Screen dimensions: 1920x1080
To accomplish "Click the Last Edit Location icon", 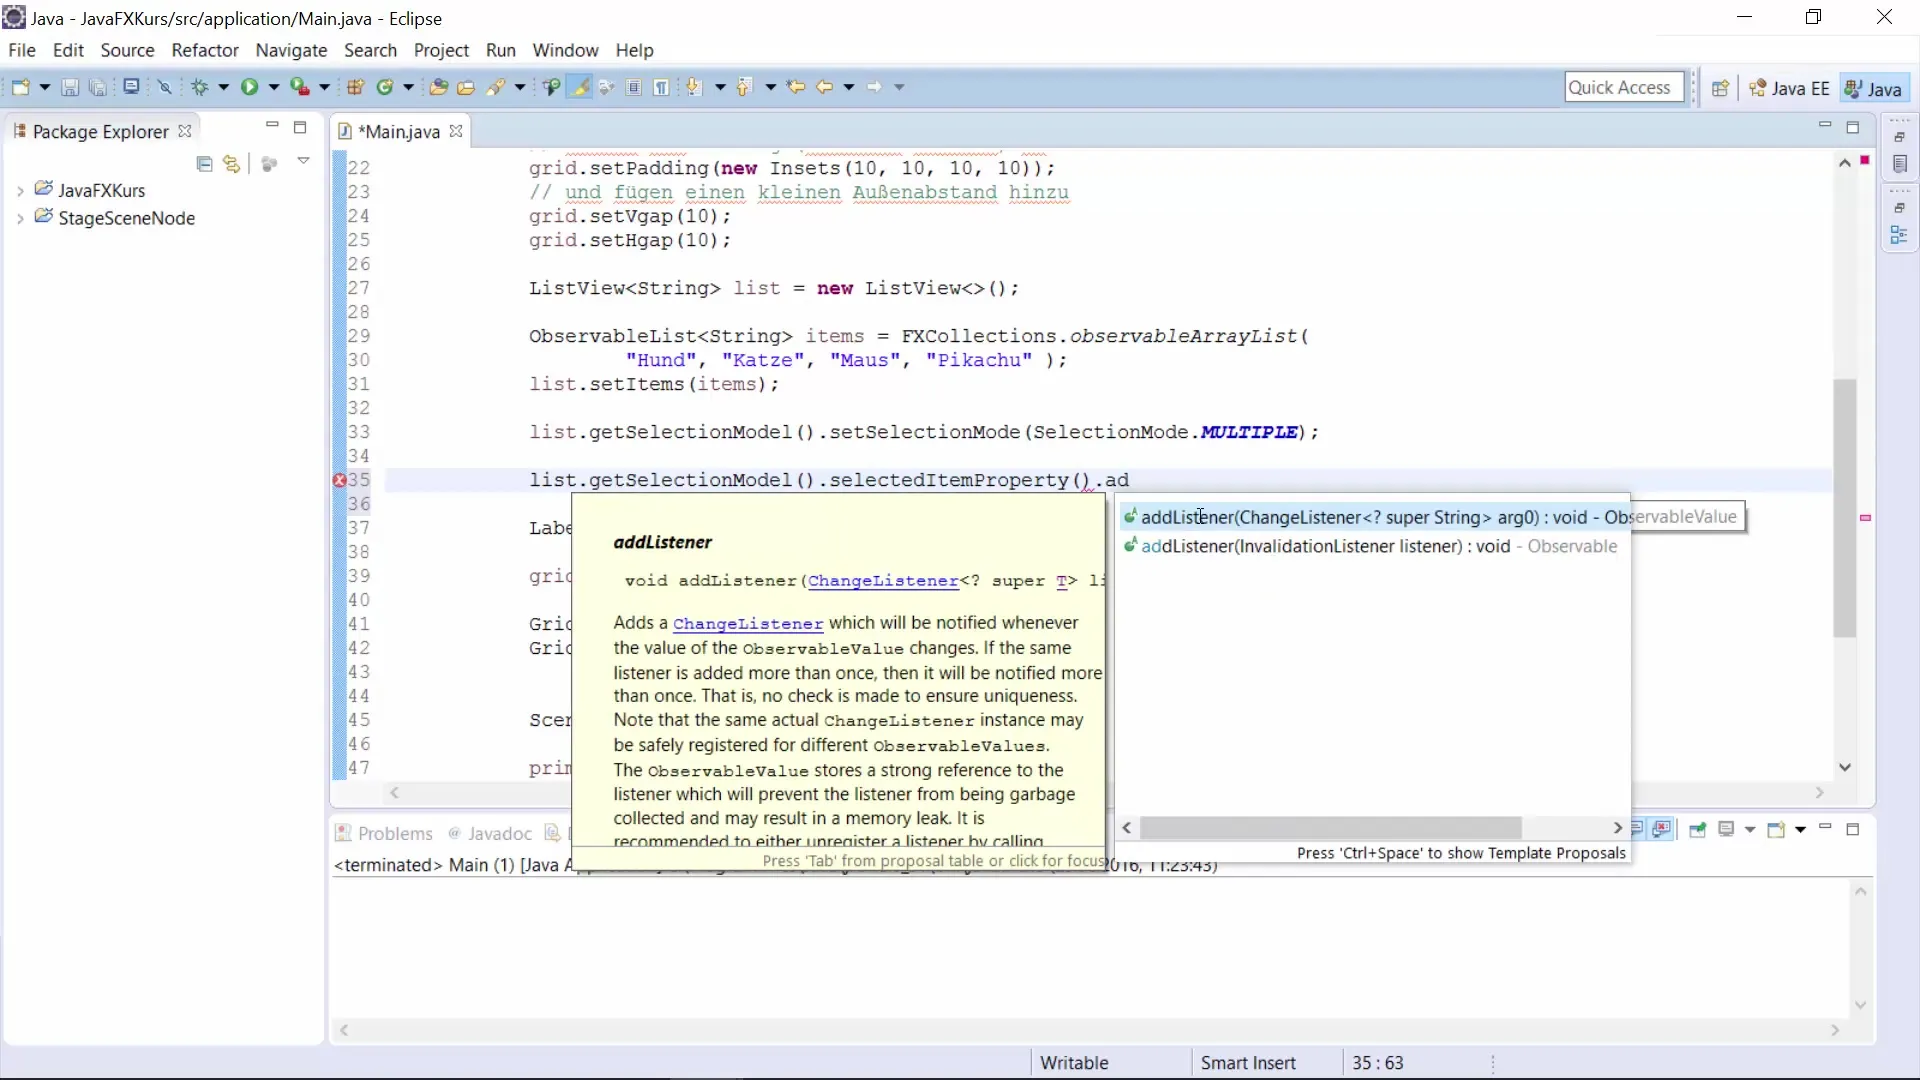I will pos(796,87).
